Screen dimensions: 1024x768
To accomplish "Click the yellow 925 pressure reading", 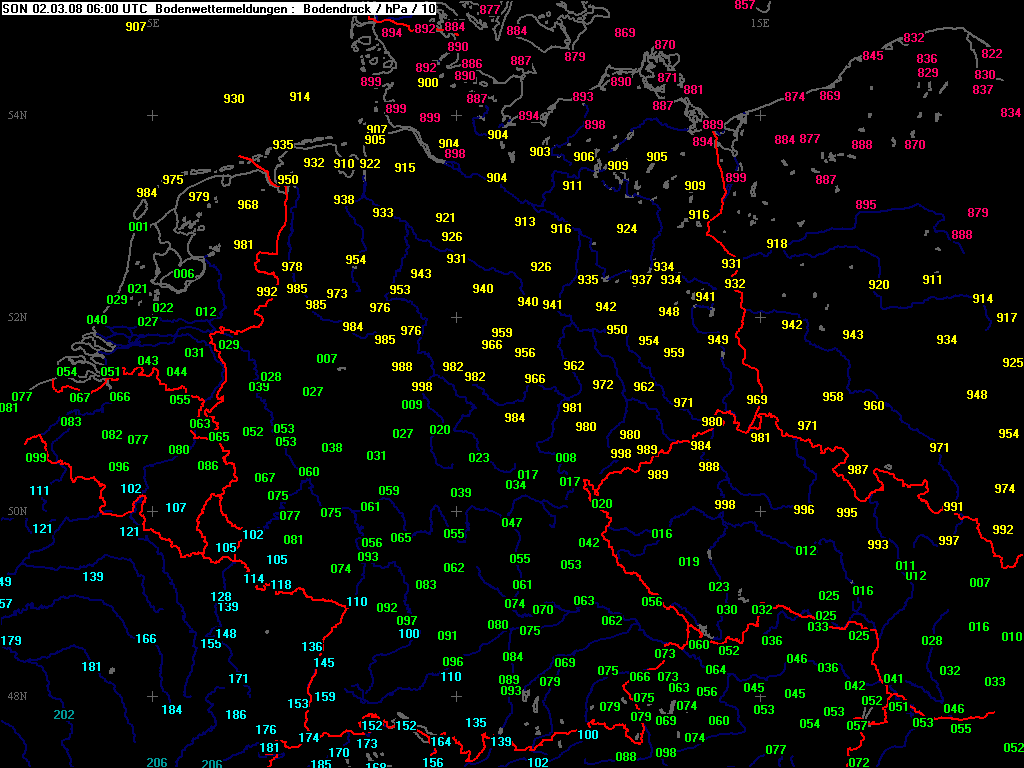I will (x=1013, y=363).
